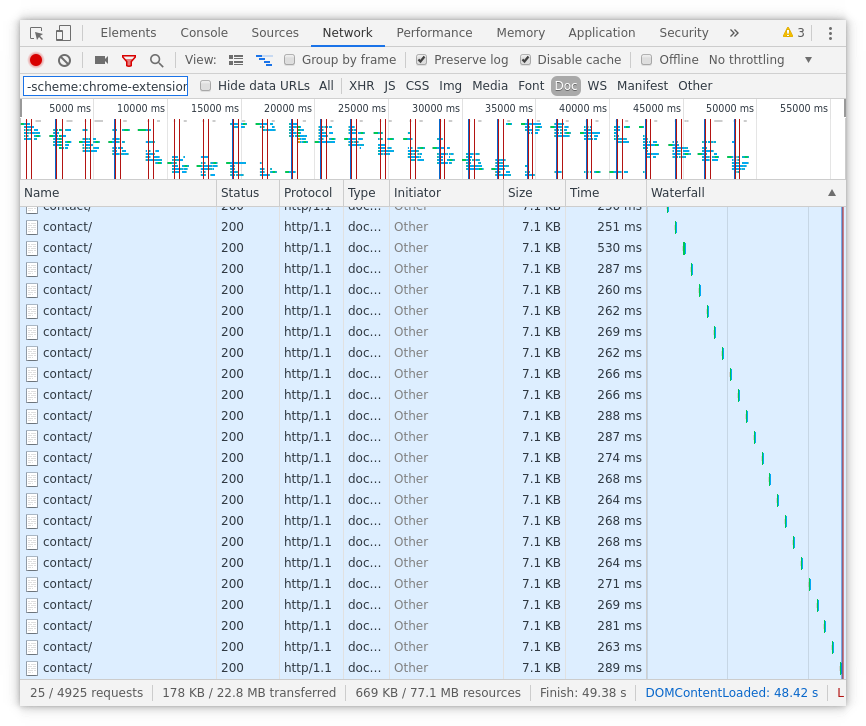The height and width of the screenshot is (726, 866).
Task: Stop recording network log
Action: click(34, 59)
